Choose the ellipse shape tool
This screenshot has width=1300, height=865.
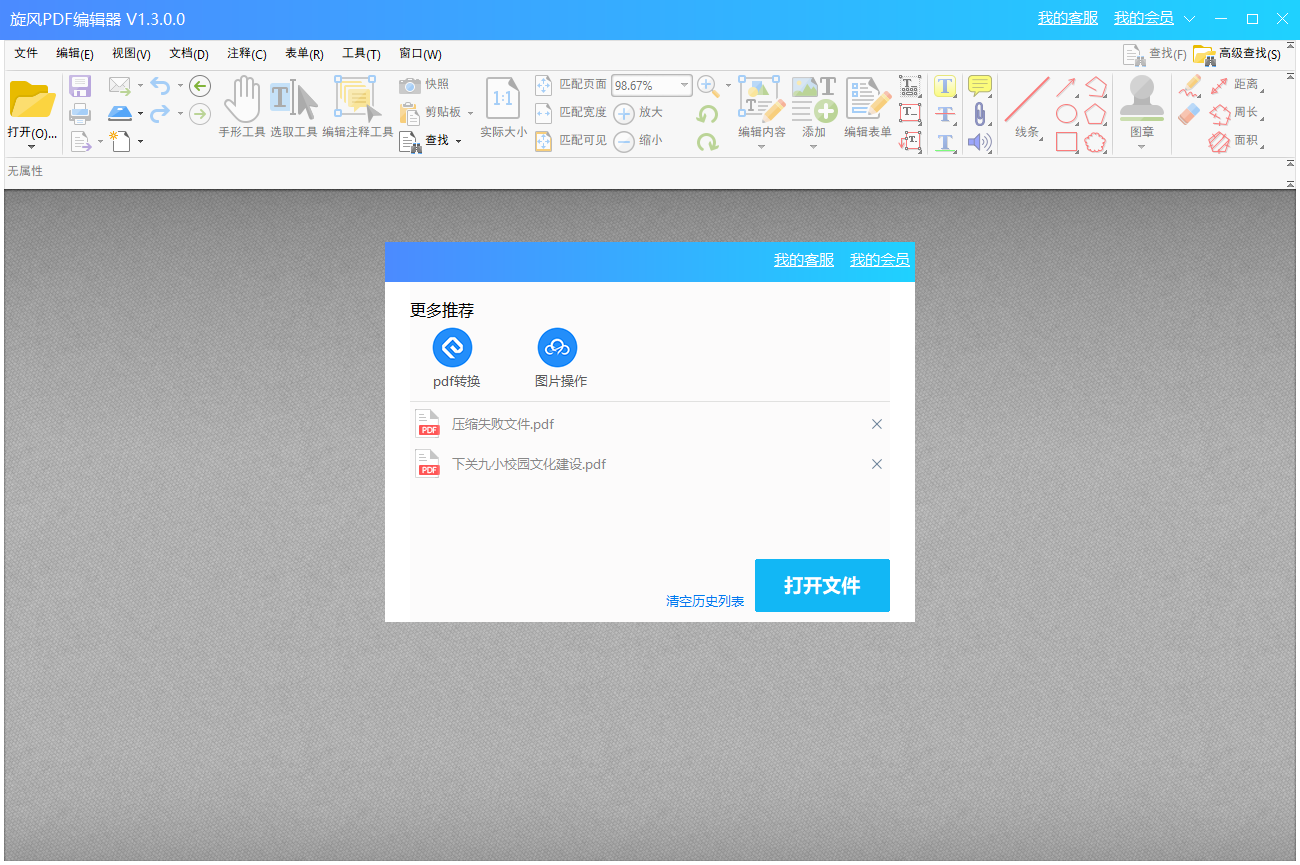click(1067, 114)
